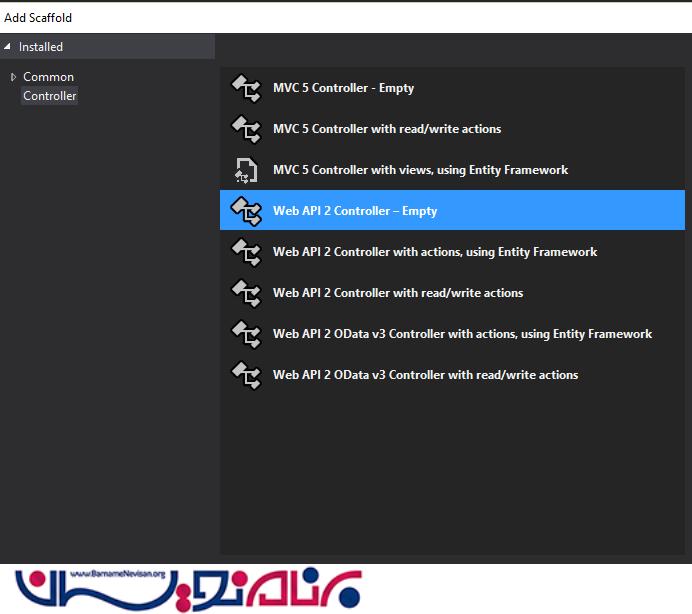Screen dimensions: 692x614
Task: Click the MVC 5 Controller with views icon
Action: point(245,170)
